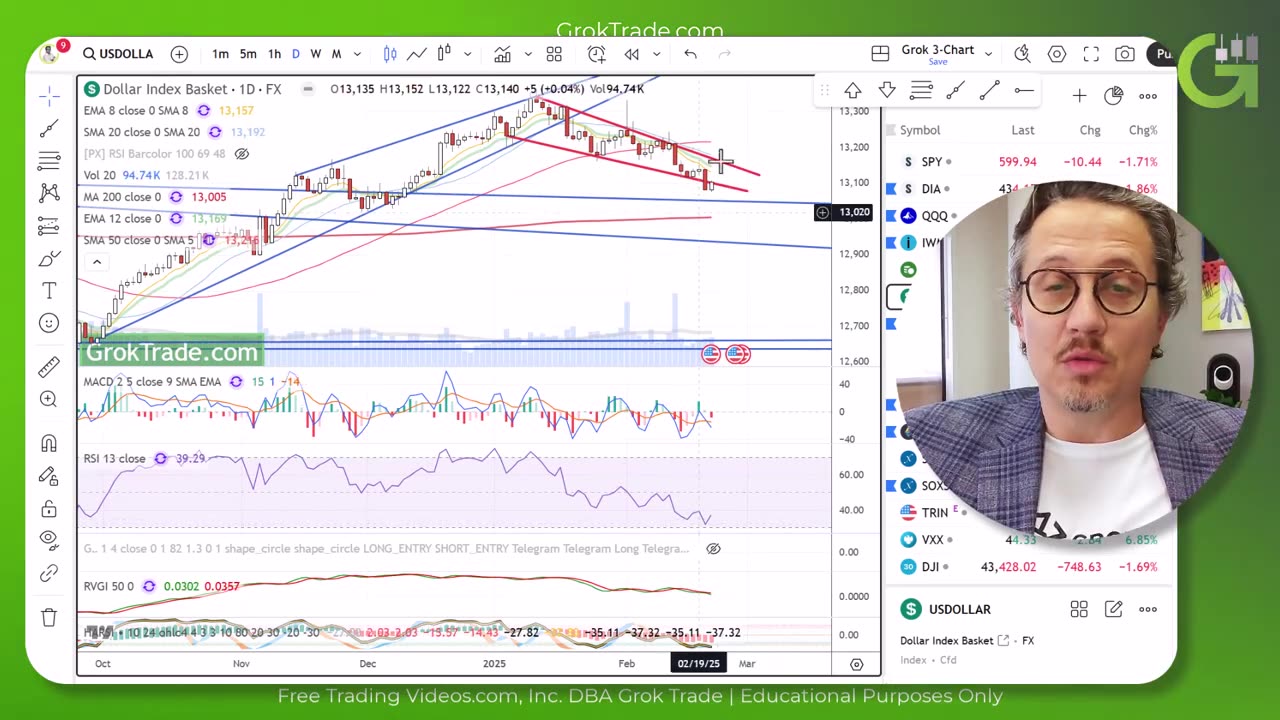Image resolution: width=1280 pixels, height=720 pixels.
Task: Click the compare or add symbol plus
Action: (x=179, y=54)
